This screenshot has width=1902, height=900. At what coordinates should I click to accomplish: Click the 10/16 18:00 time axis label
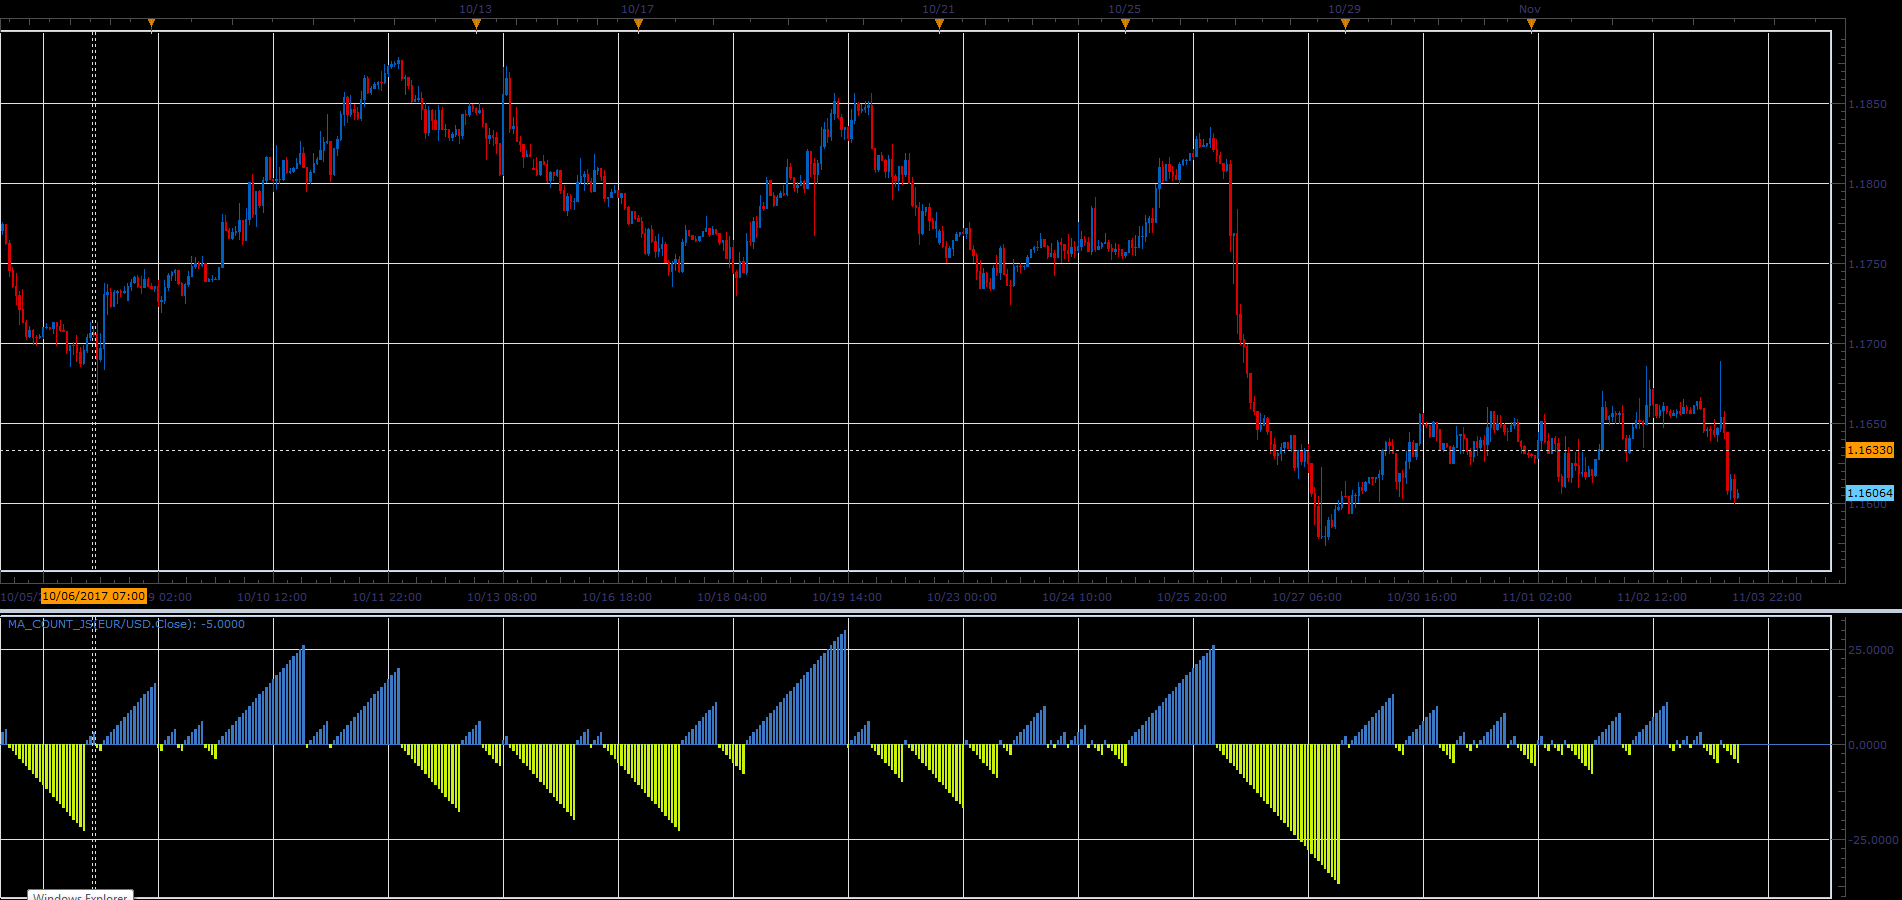[x=617, y=597]
